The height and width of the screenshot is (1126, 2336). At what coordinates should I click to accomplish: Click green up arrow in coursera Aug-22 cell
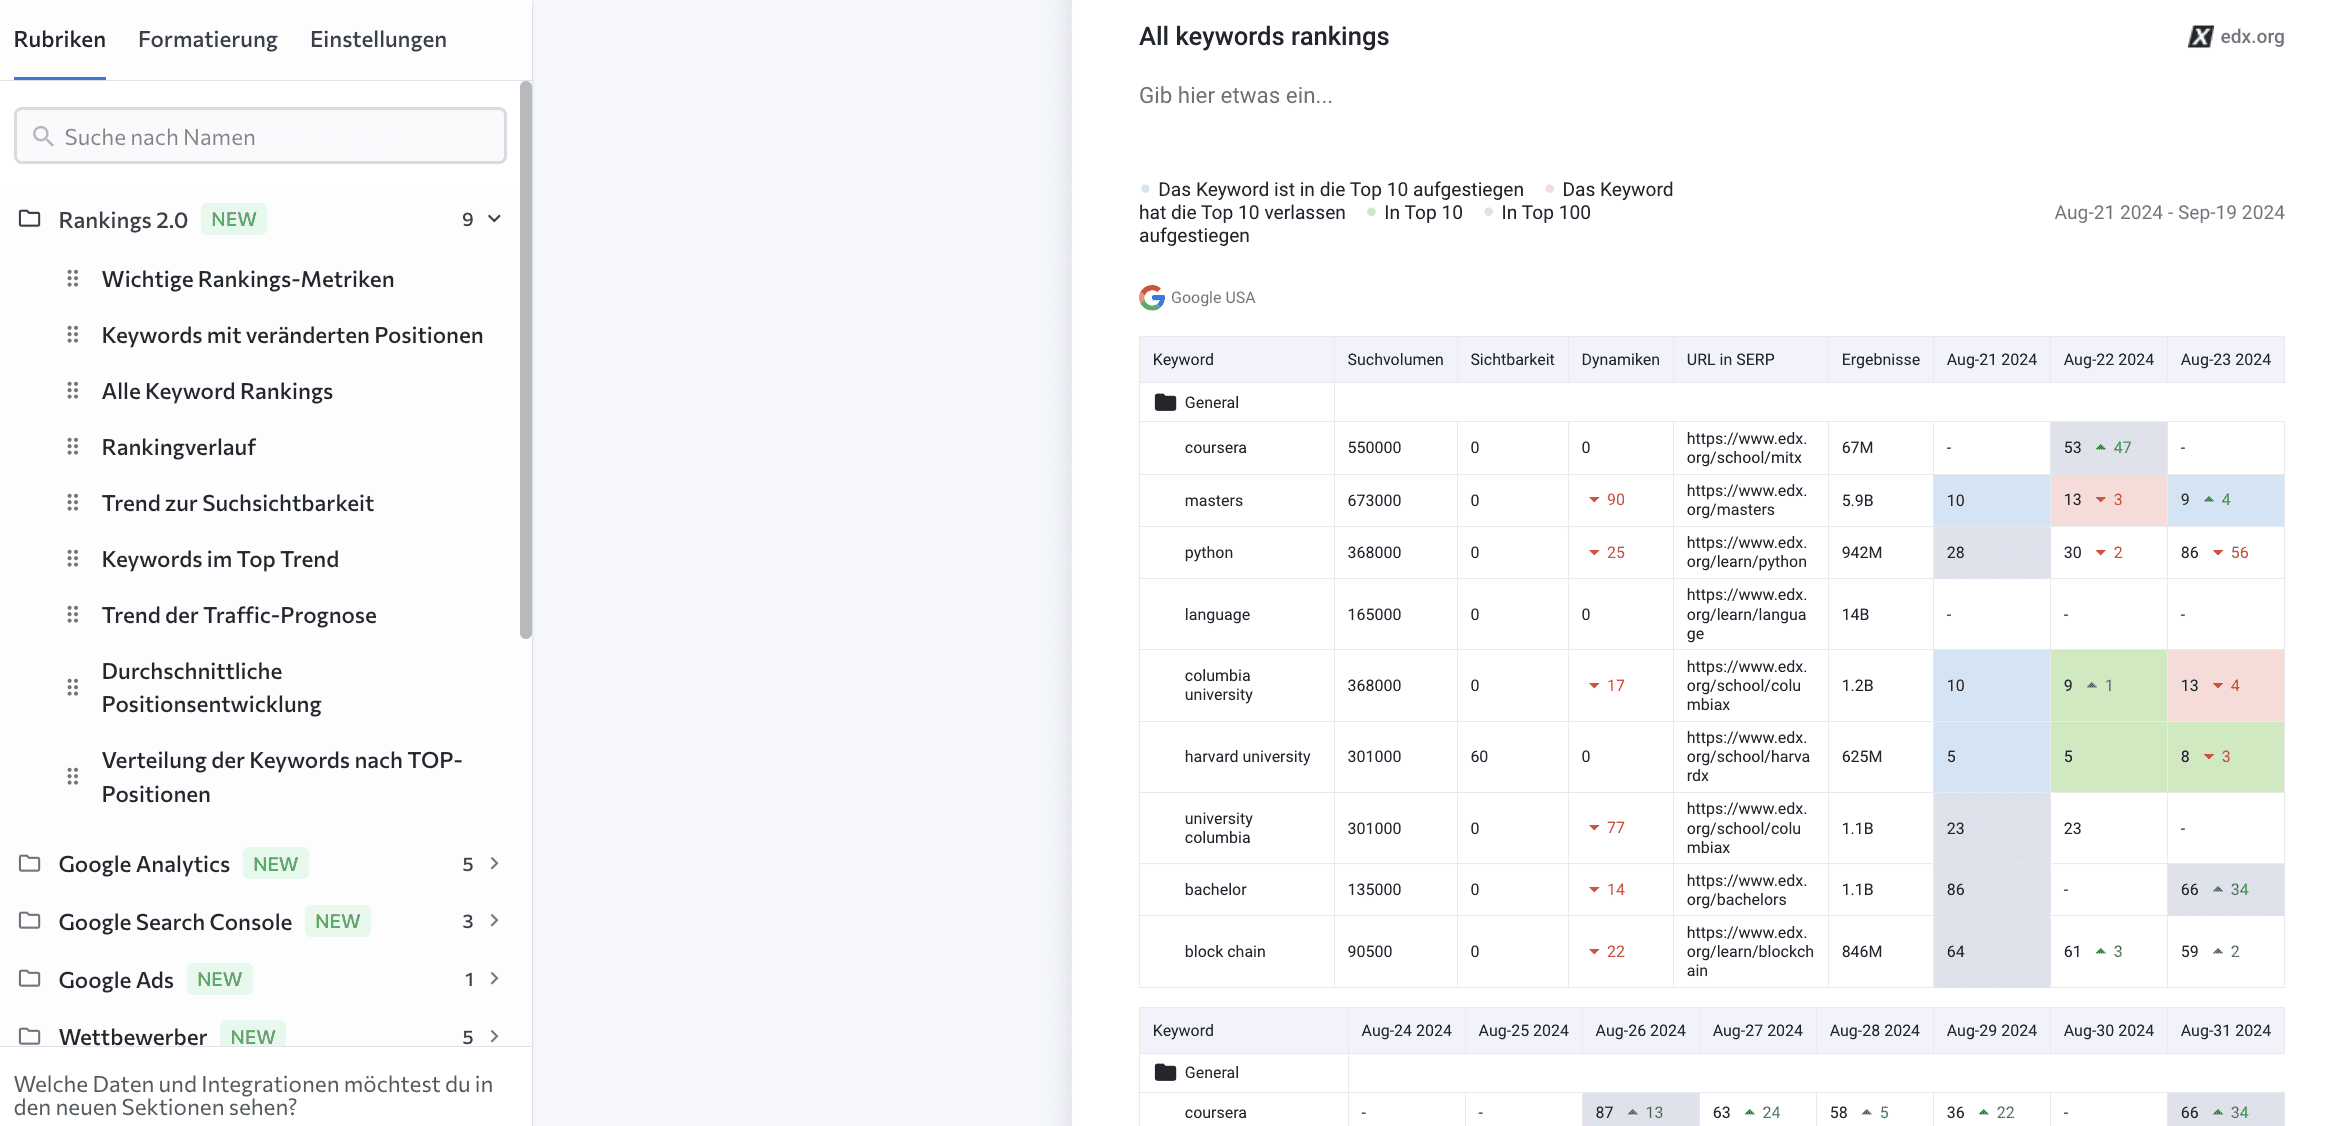click(x=2101, y=447)
